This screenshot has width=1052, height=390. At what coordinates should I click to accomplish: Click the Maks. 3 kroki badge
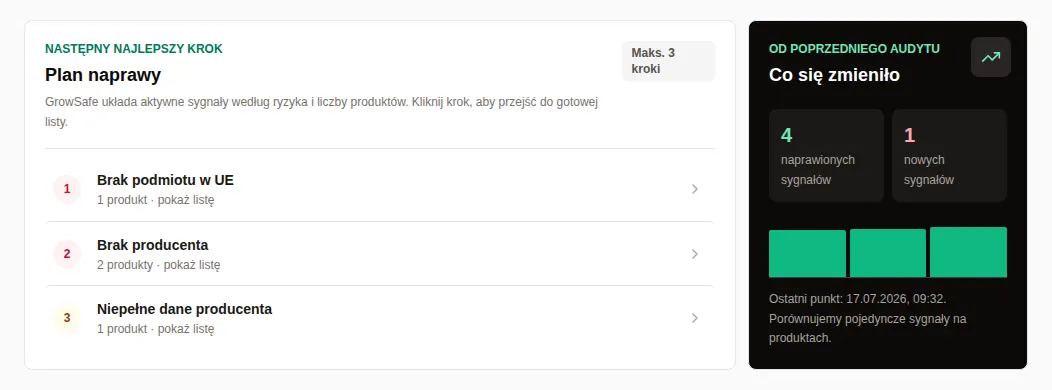tap(668, 61)
